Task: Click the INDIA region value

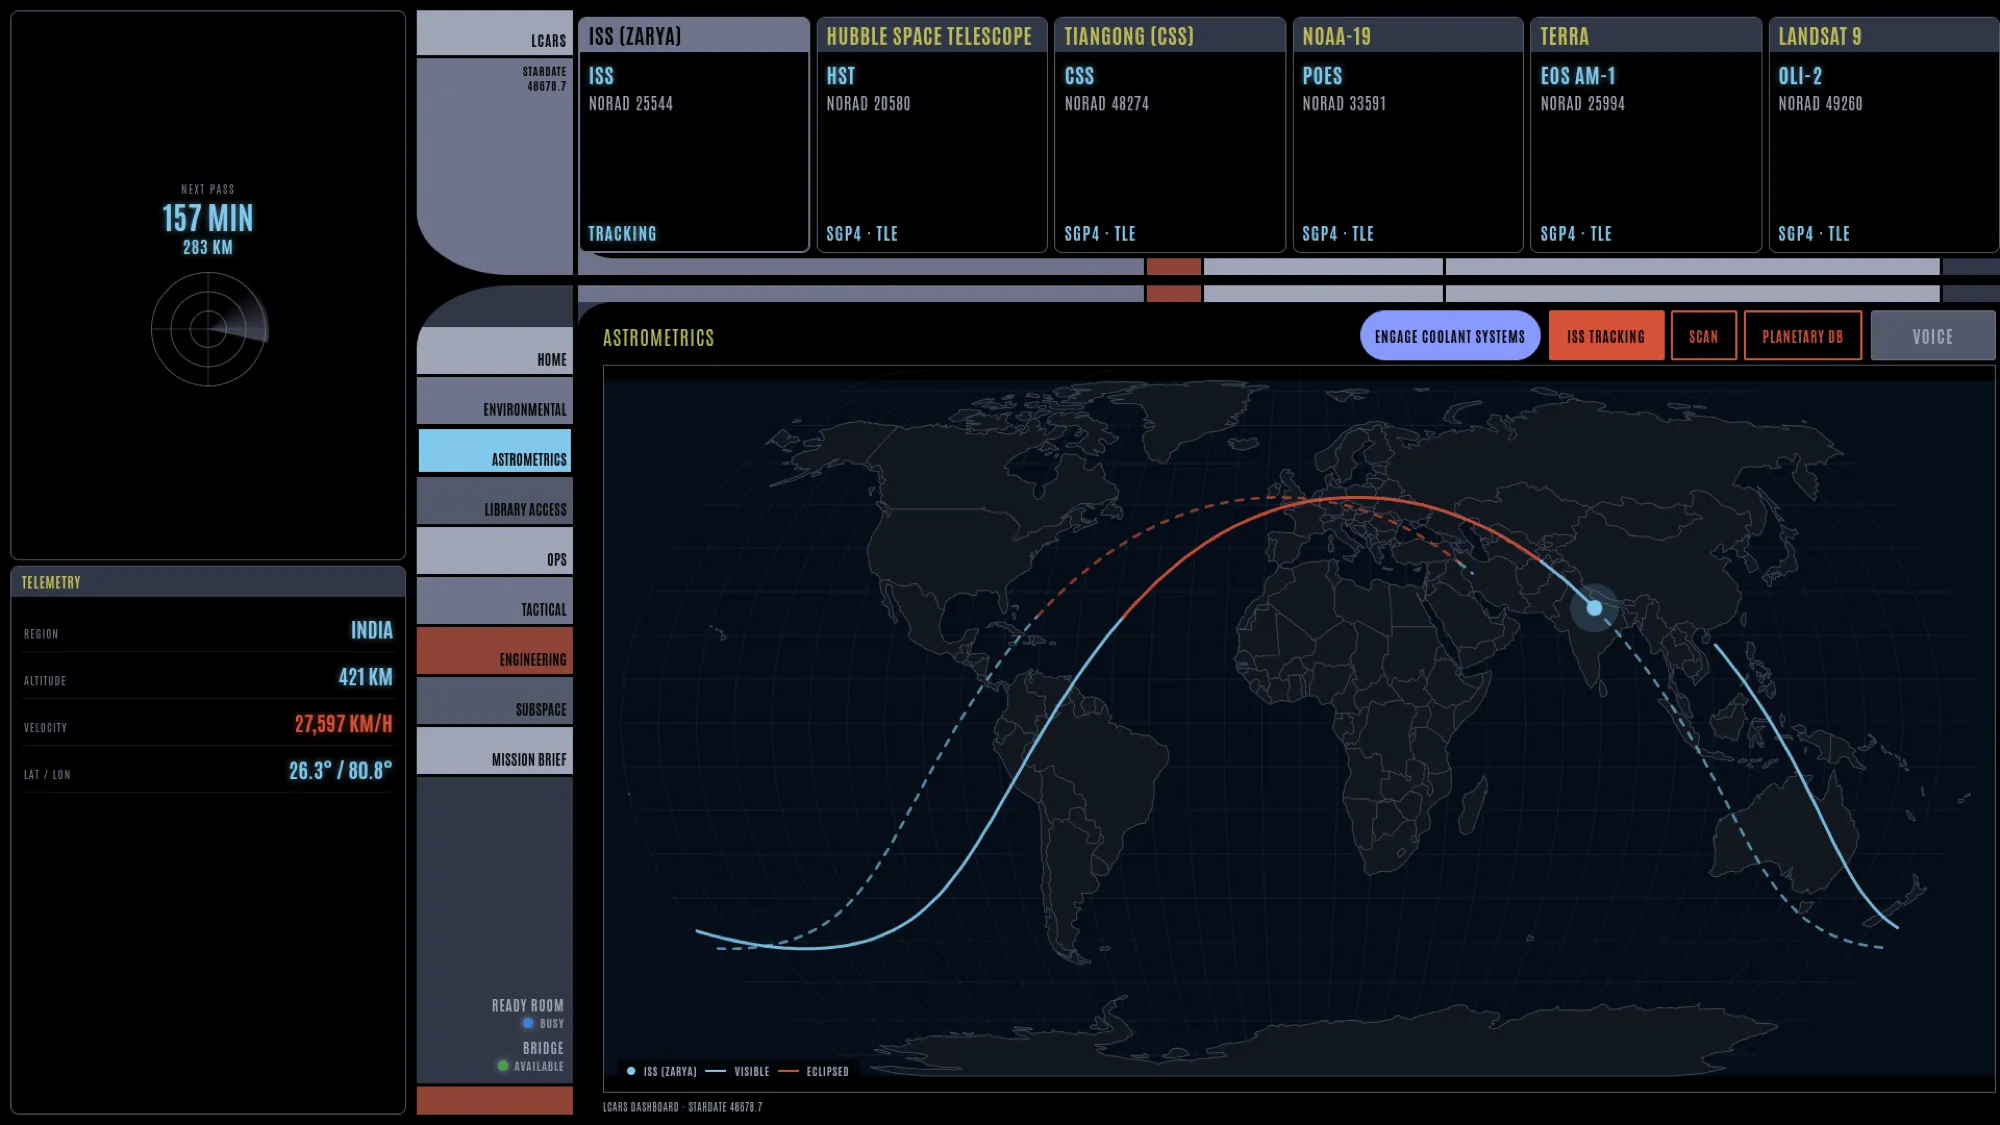Action: coord(372,630)
